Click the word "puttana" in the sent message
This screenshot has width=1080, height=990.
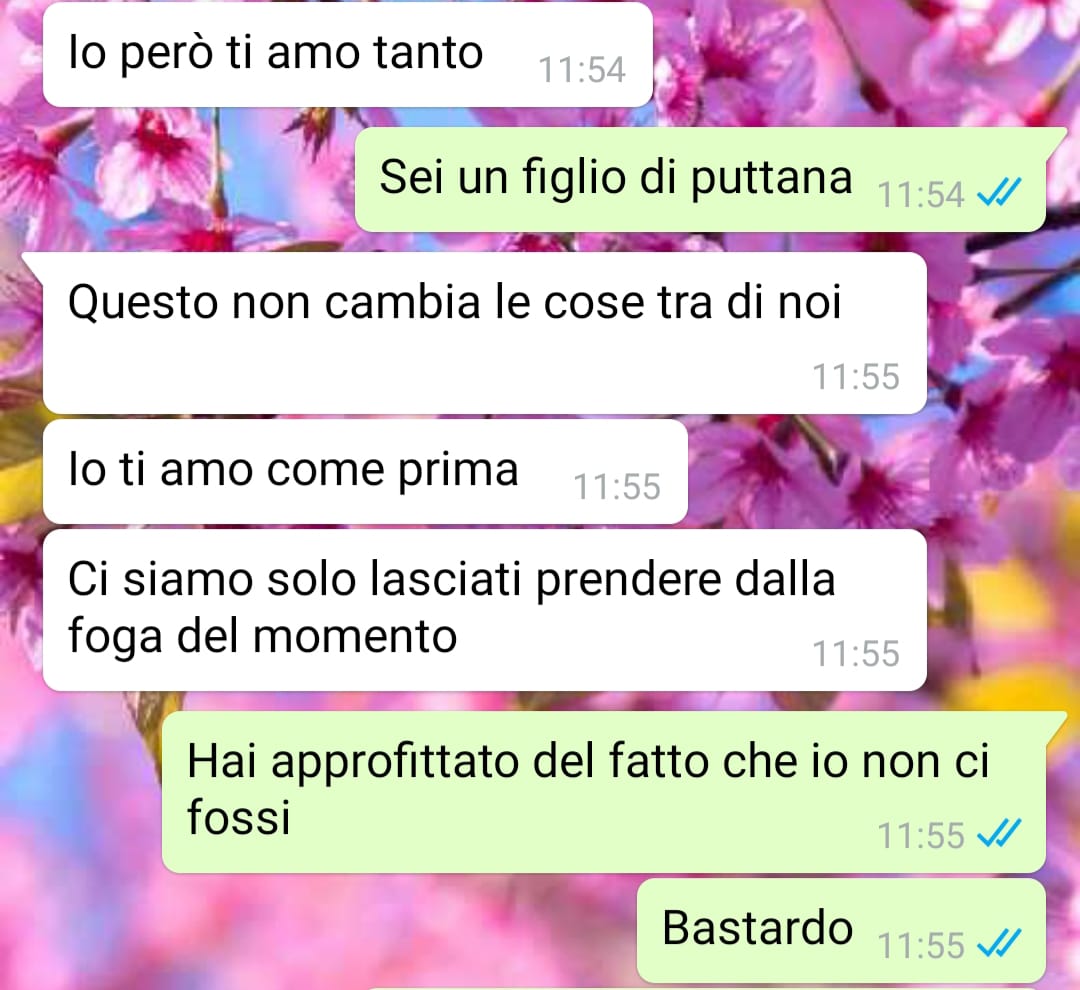pos(771,178)
